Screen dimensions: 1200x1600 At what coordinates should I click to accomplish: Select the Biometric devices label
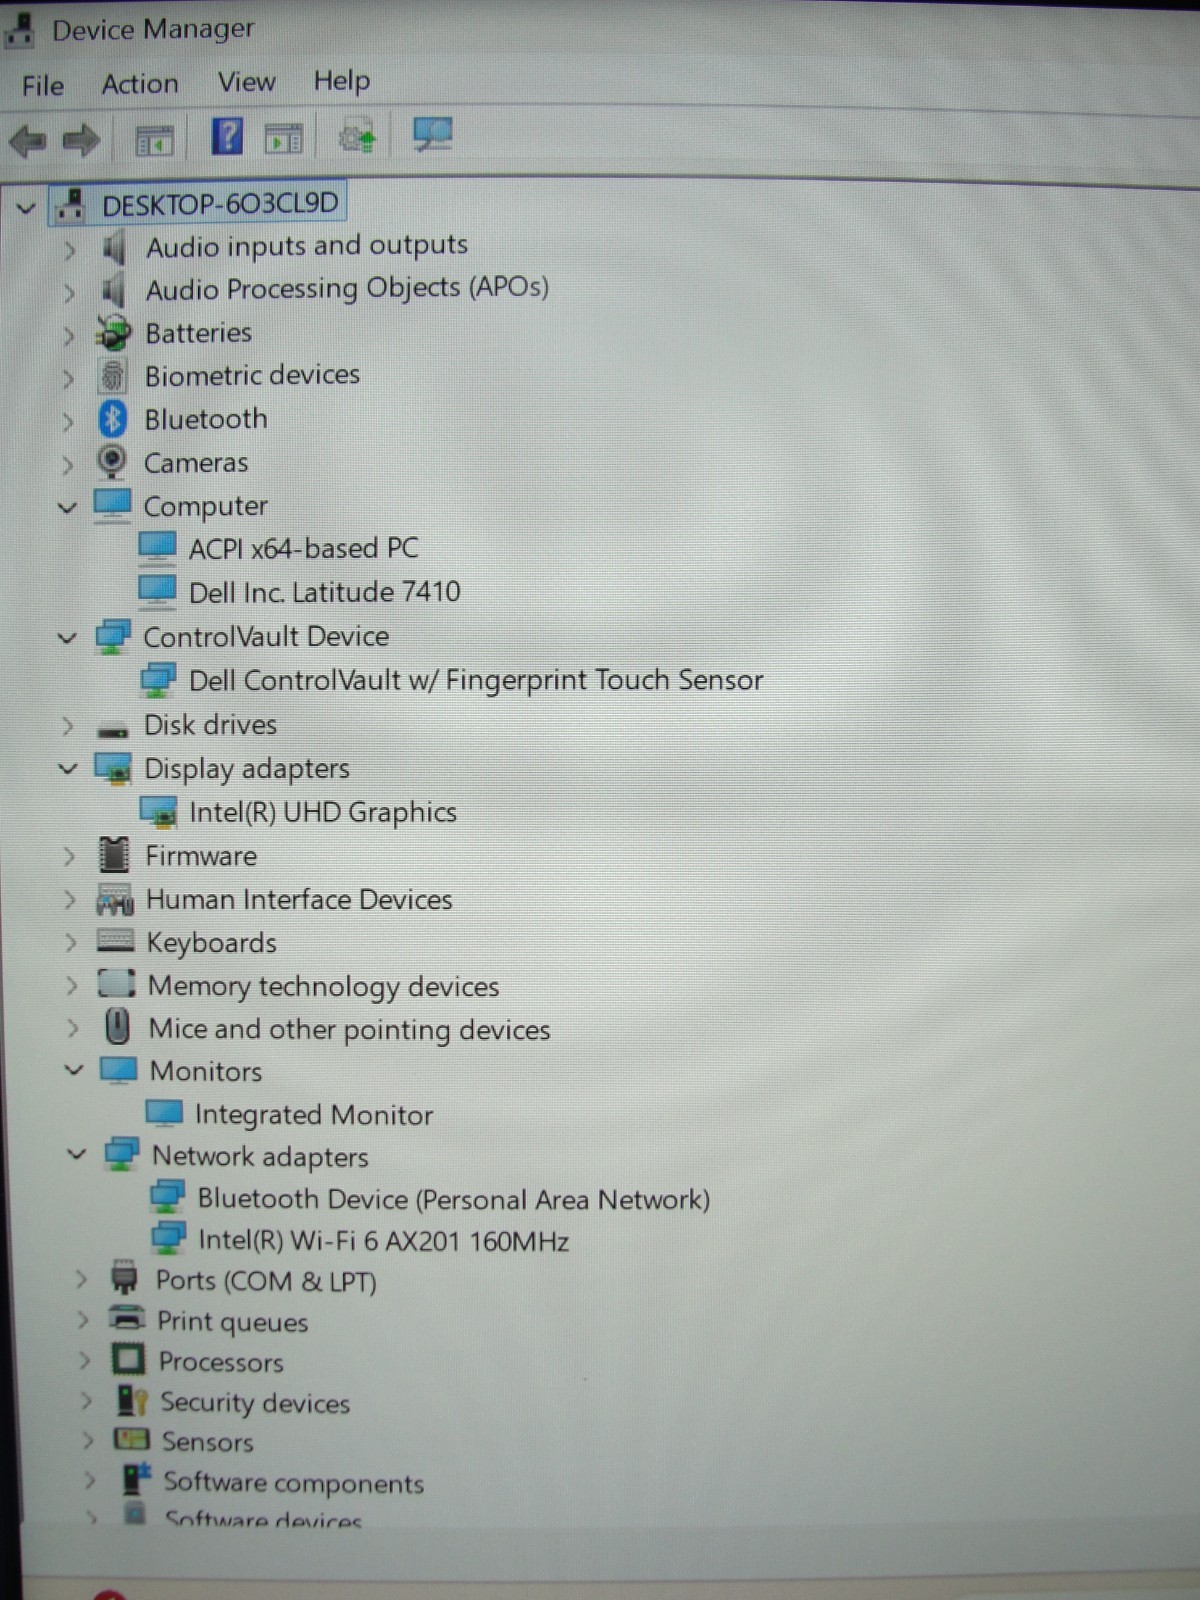252,376
